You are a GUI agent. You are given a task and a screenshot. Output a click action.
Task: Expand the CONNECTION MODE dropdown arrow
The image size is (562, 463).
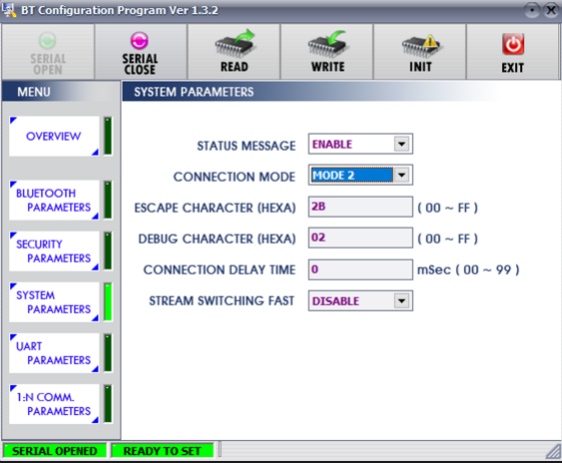pyautogui.click(x=401, y=175)
